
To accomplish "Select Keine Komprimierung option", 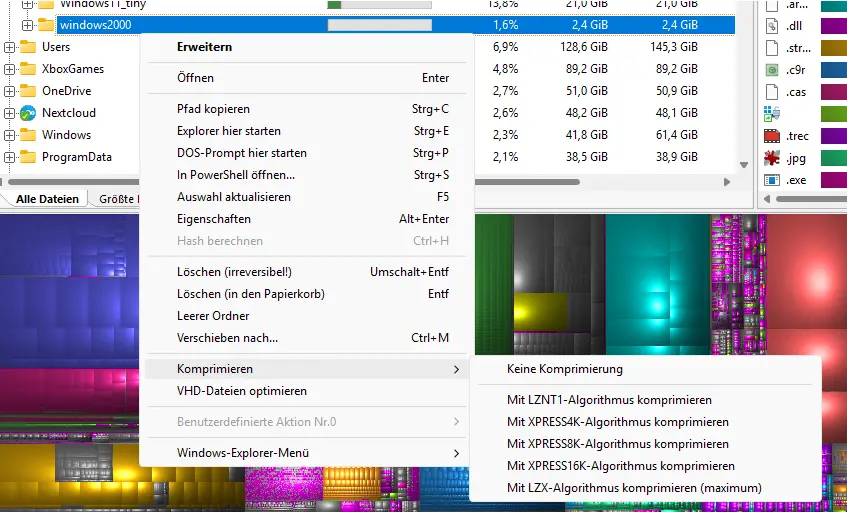I will [564, 369].
